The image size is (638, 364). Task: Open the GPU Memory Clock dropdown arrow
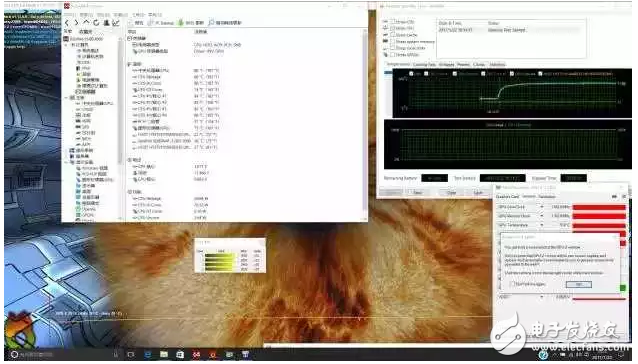coord(542,216)
